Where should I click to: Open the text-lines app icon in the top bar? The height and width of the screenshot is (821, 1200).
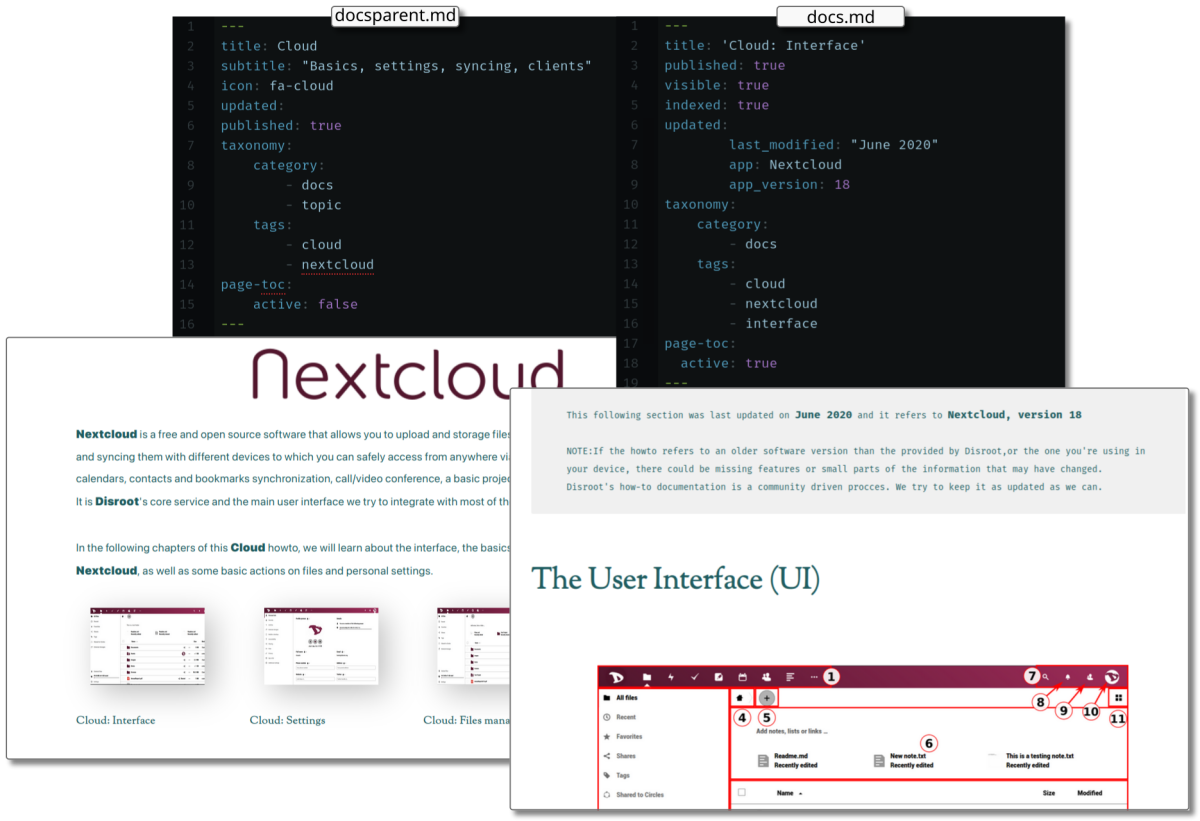tap(790, 677)
